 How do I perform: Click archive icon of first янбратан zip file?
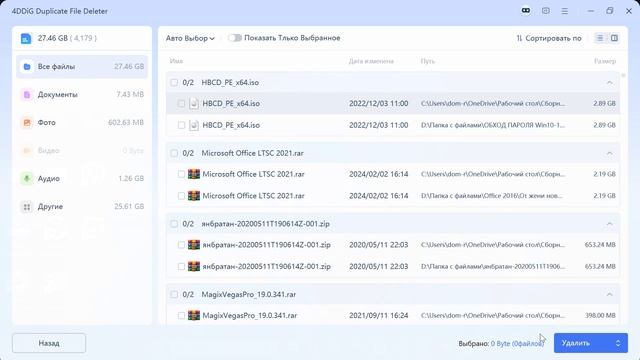[x=194, y=245]
